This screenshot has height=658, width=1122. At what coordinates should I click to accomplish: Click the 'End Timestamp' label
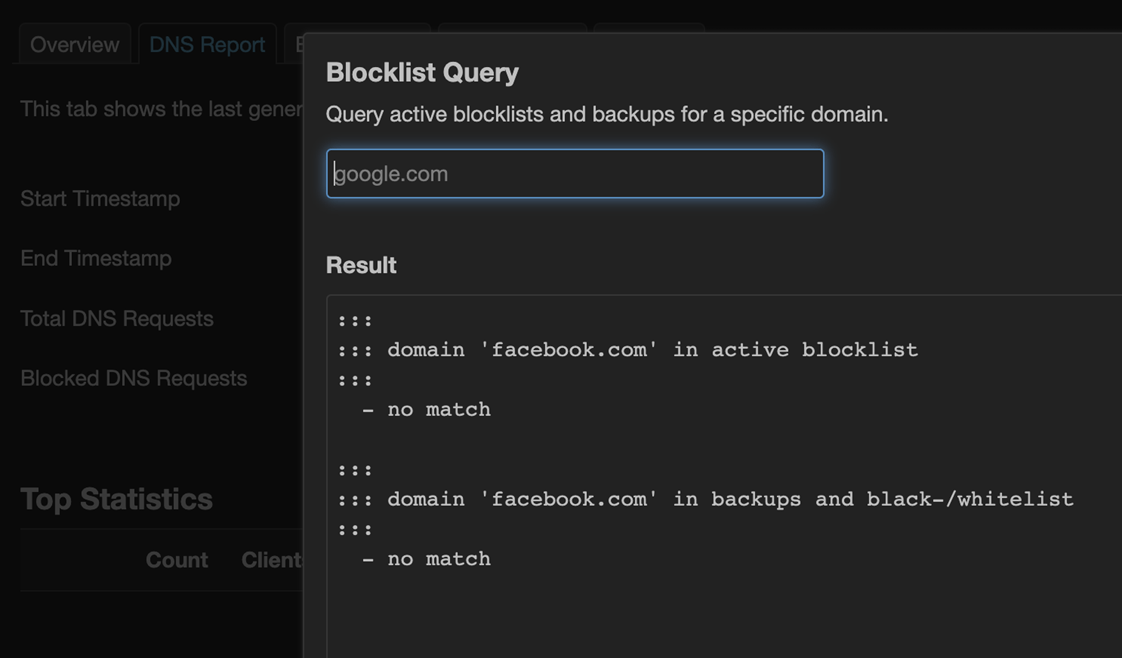pos(96,258)
